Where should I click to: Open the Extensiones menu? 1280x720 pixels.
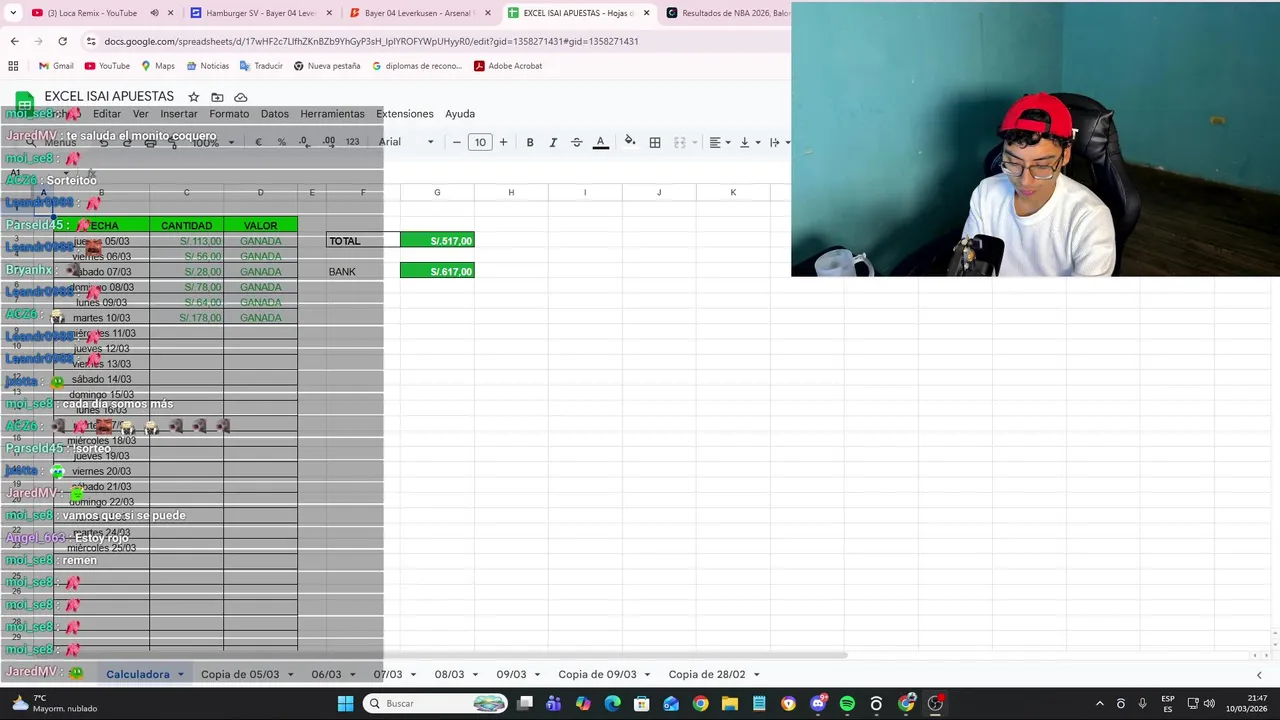tap(405, 114)
